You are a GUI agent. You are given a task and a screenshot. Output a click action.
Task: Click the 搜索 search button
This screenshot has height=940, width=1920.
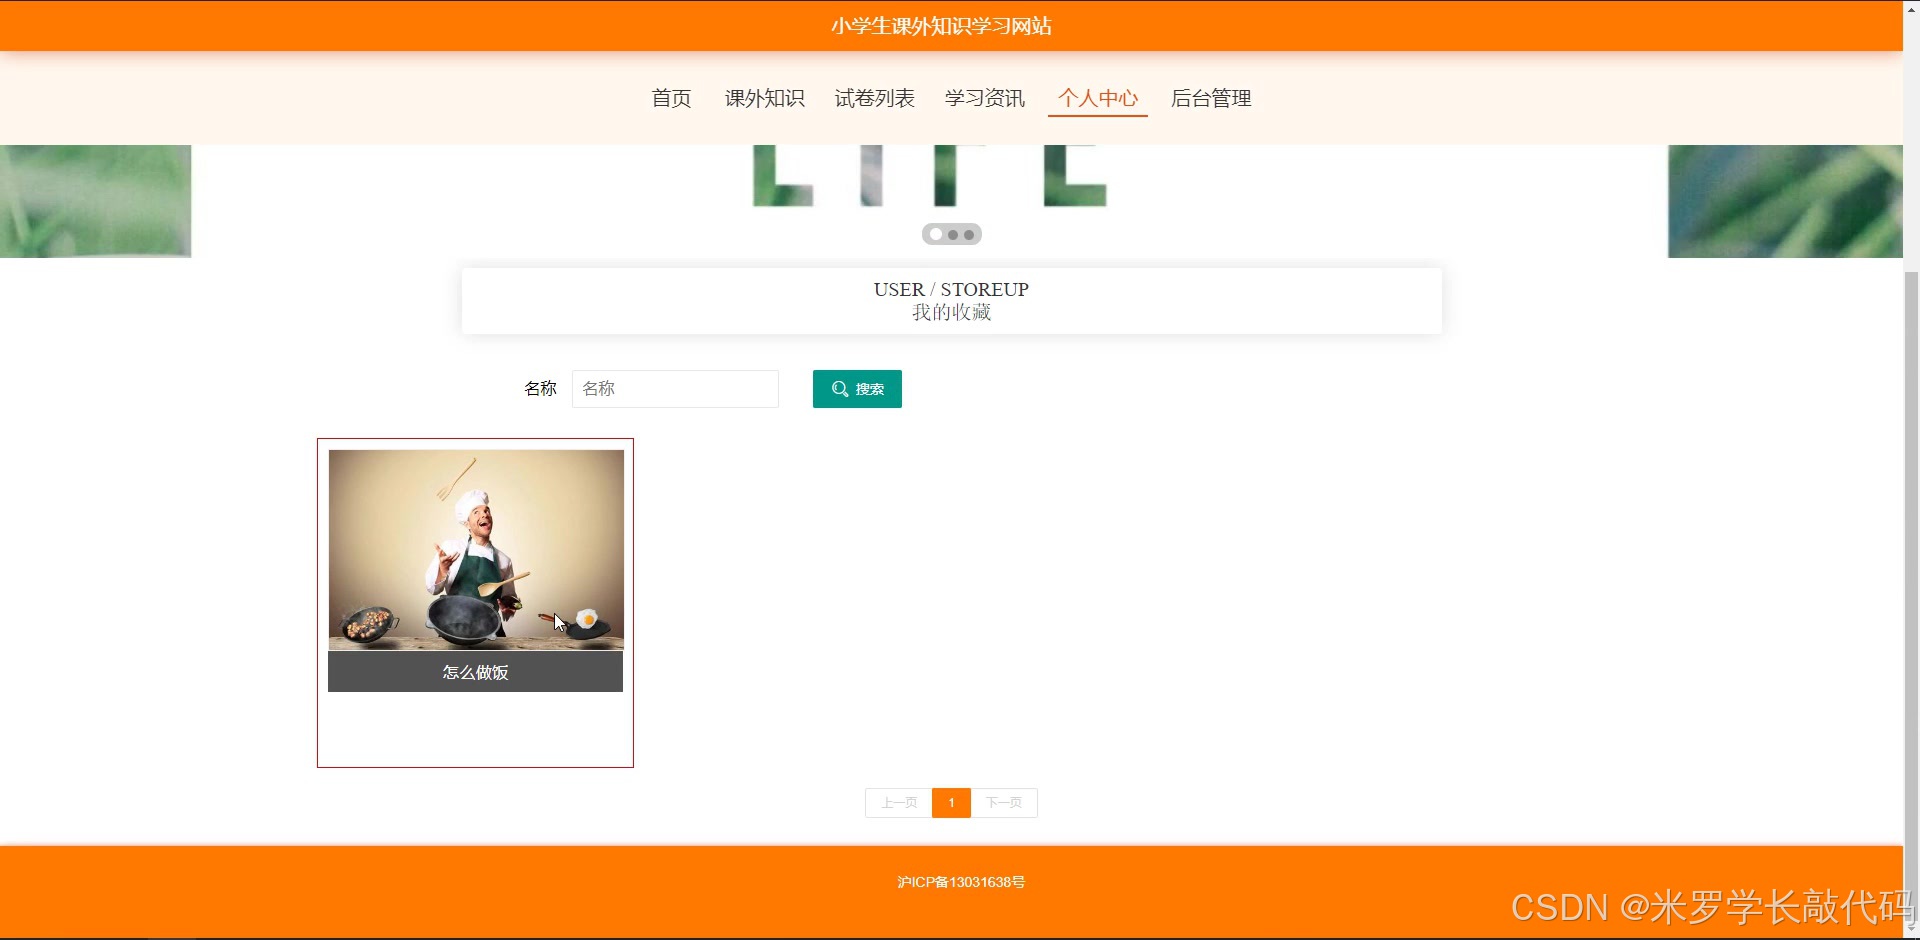pyautogui.click(x=857, y=389)
